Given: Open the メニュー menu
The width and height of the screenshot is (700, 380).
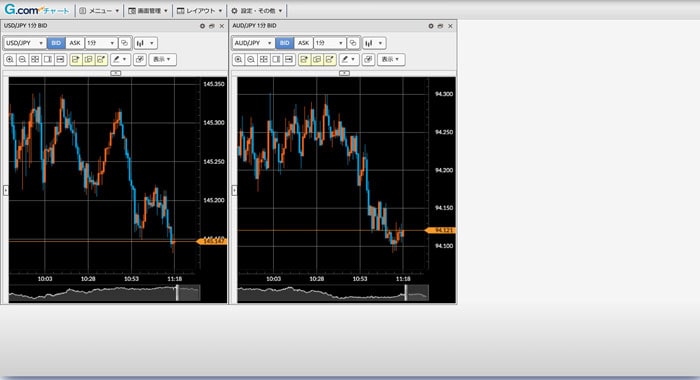Looking at the screenshot, I should point(99,10).
